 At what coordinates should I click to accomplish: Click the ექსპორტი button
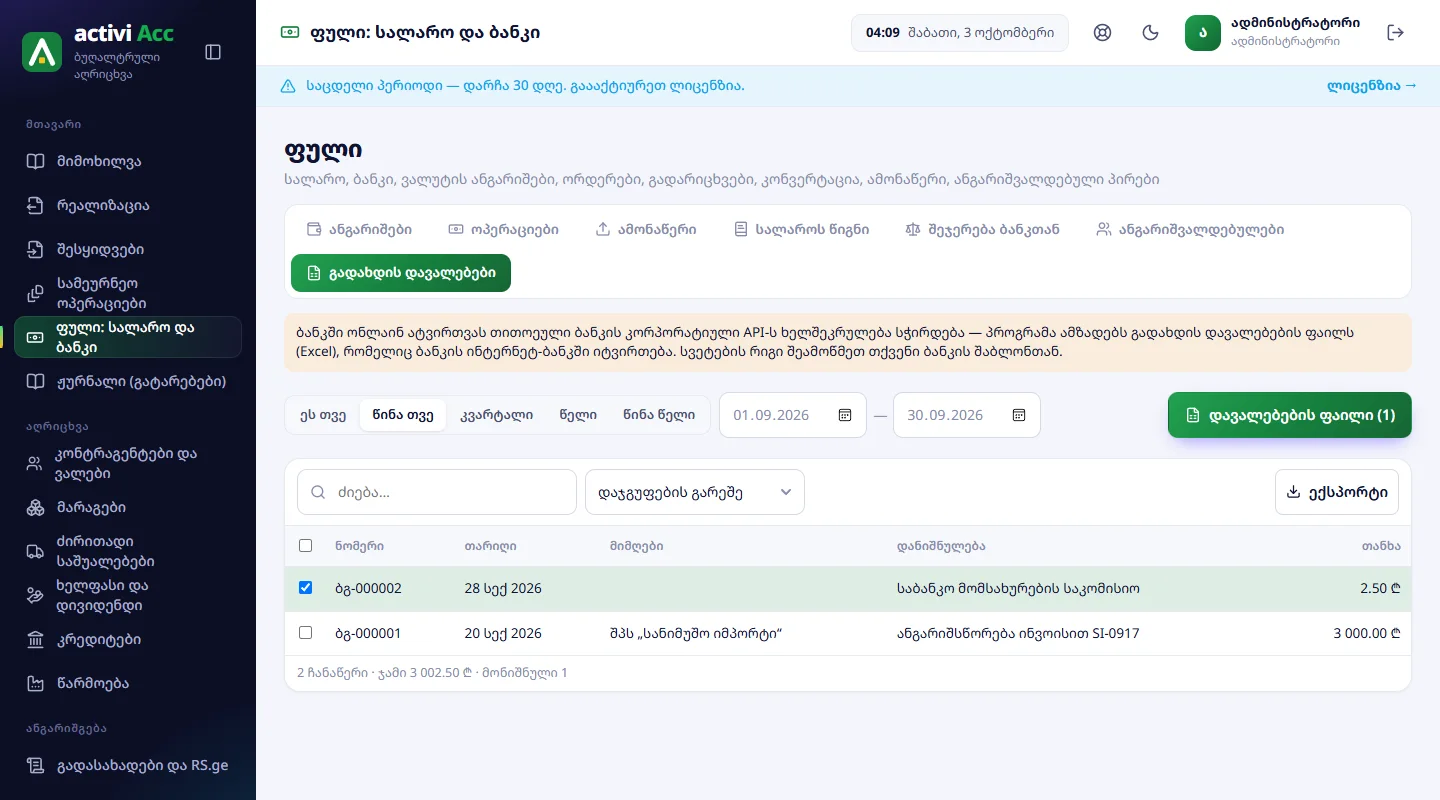[x=1337, y=492]
